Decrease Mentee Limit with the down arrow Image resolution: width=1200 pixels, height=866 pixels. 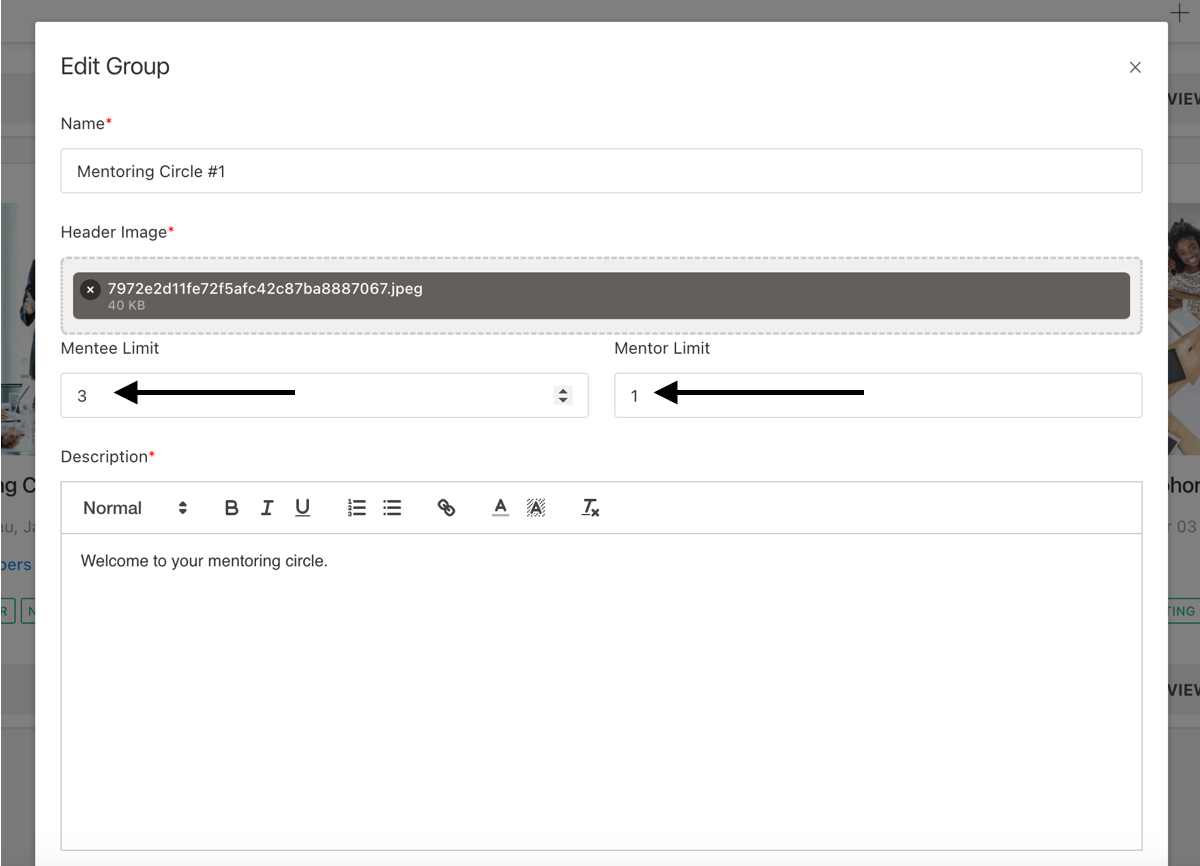coord(563,400)
